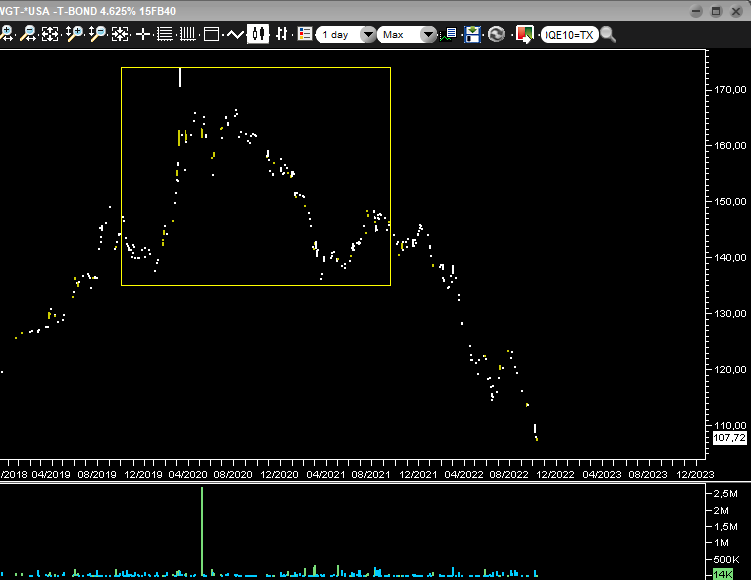Click the tall green volume spike bar

202,530
